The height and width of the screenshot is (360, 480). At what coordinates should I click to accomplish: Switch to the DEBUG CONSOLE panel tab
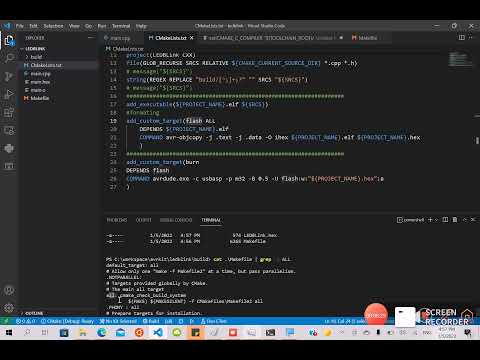[176, 220]
